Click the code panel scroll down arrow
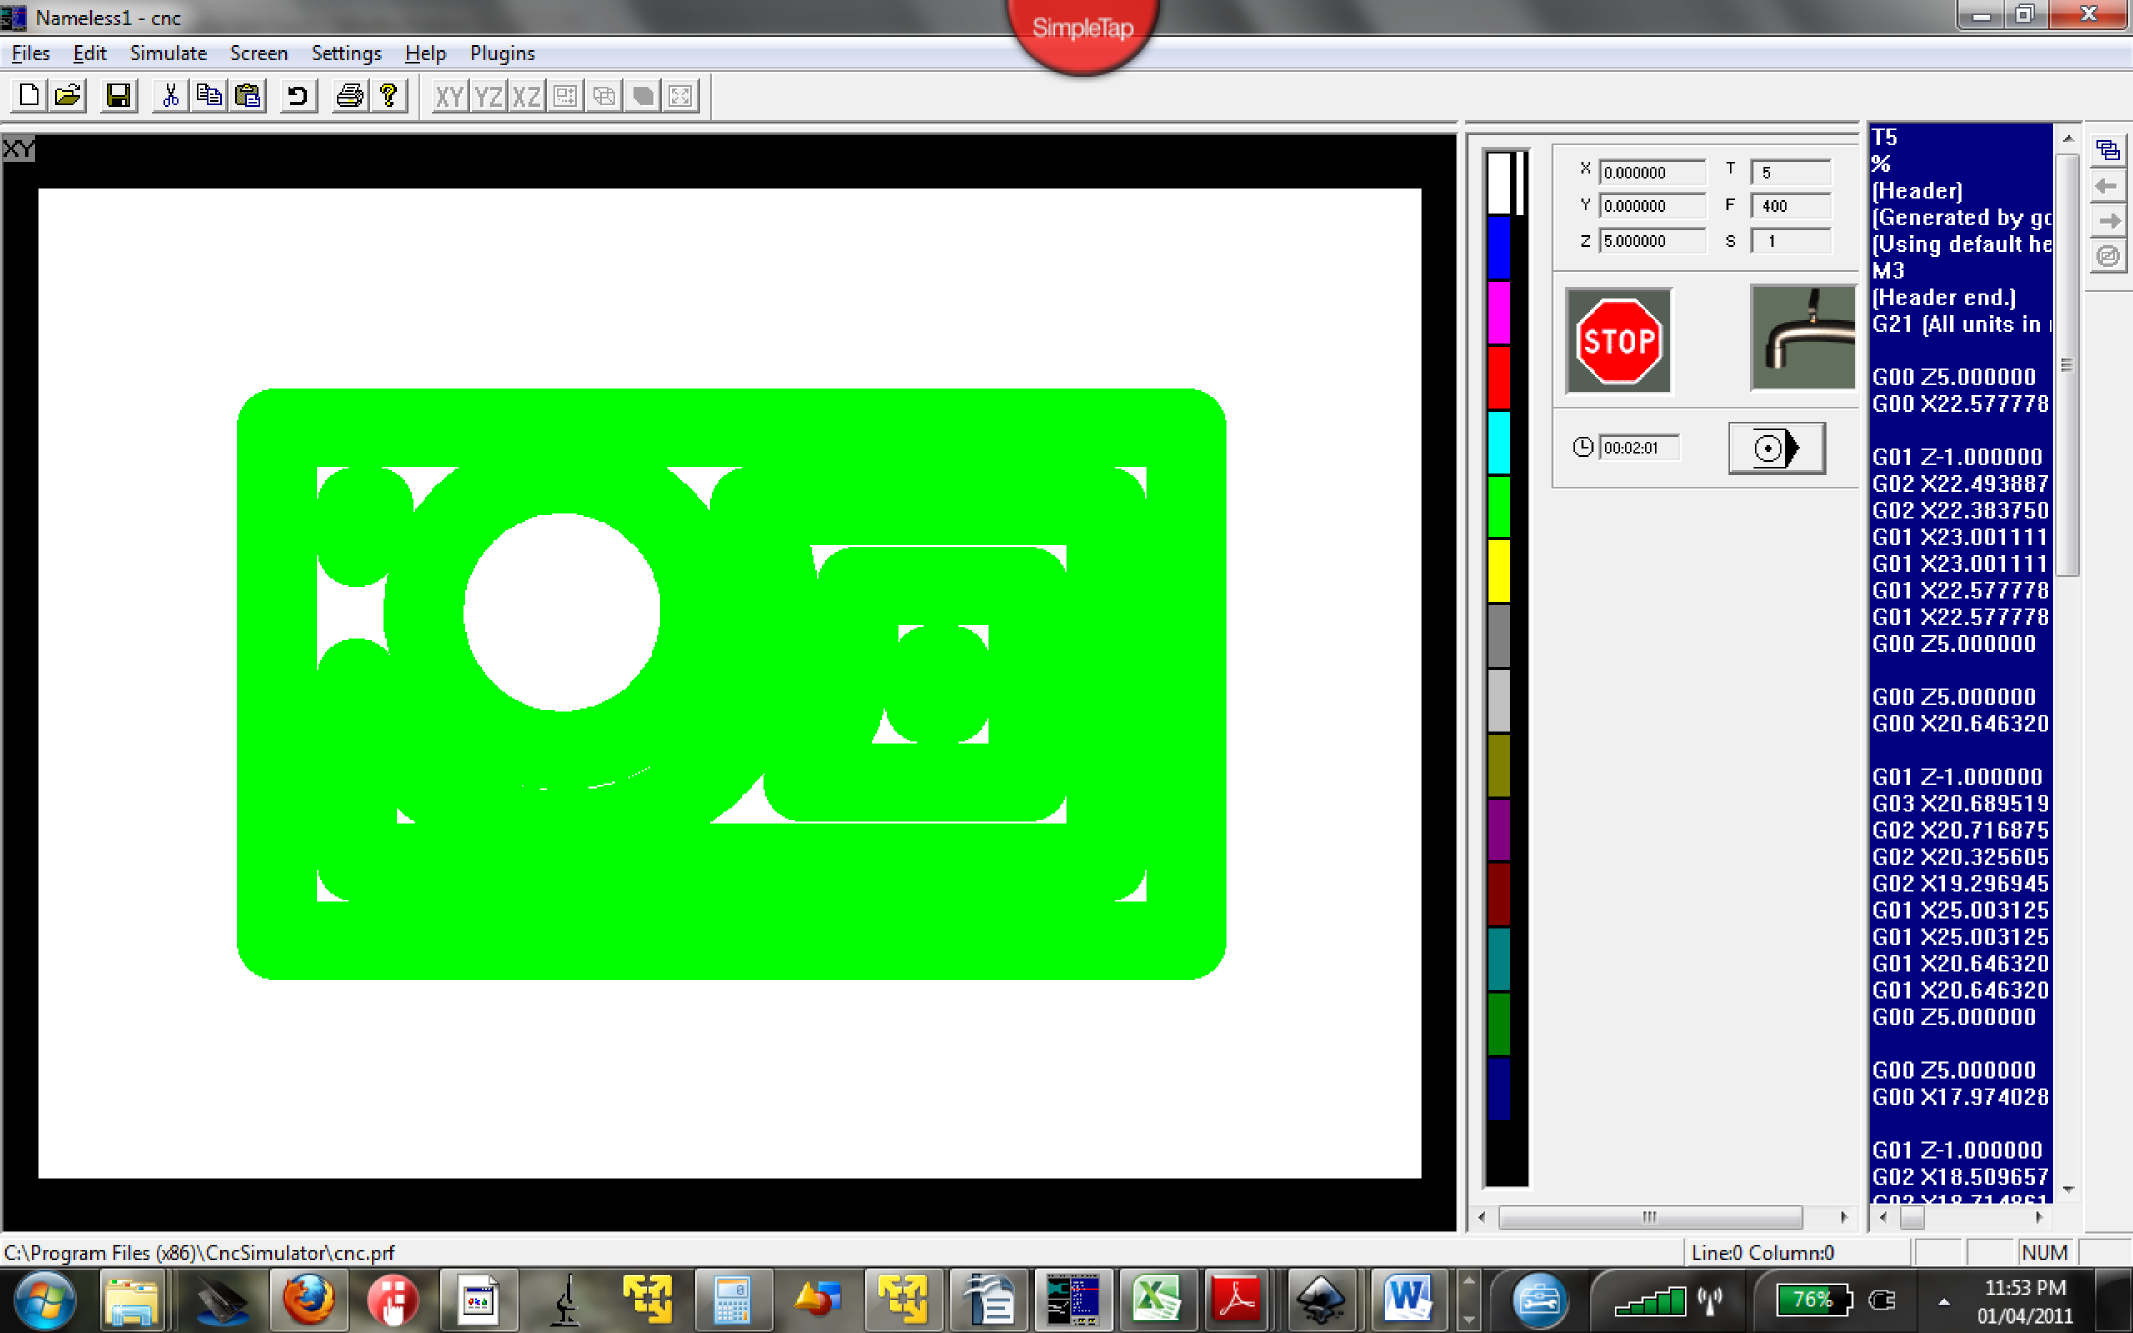 [2068, 1190]
